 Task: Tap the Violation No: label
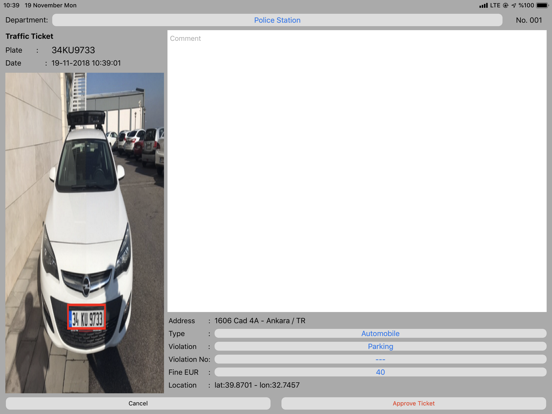(189, 359)
